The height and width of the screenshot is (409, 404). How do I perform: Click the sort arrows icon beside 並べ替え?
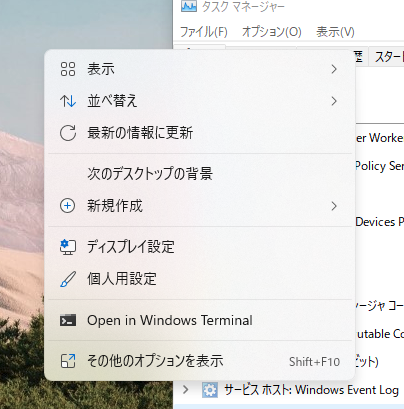(68, 101)
